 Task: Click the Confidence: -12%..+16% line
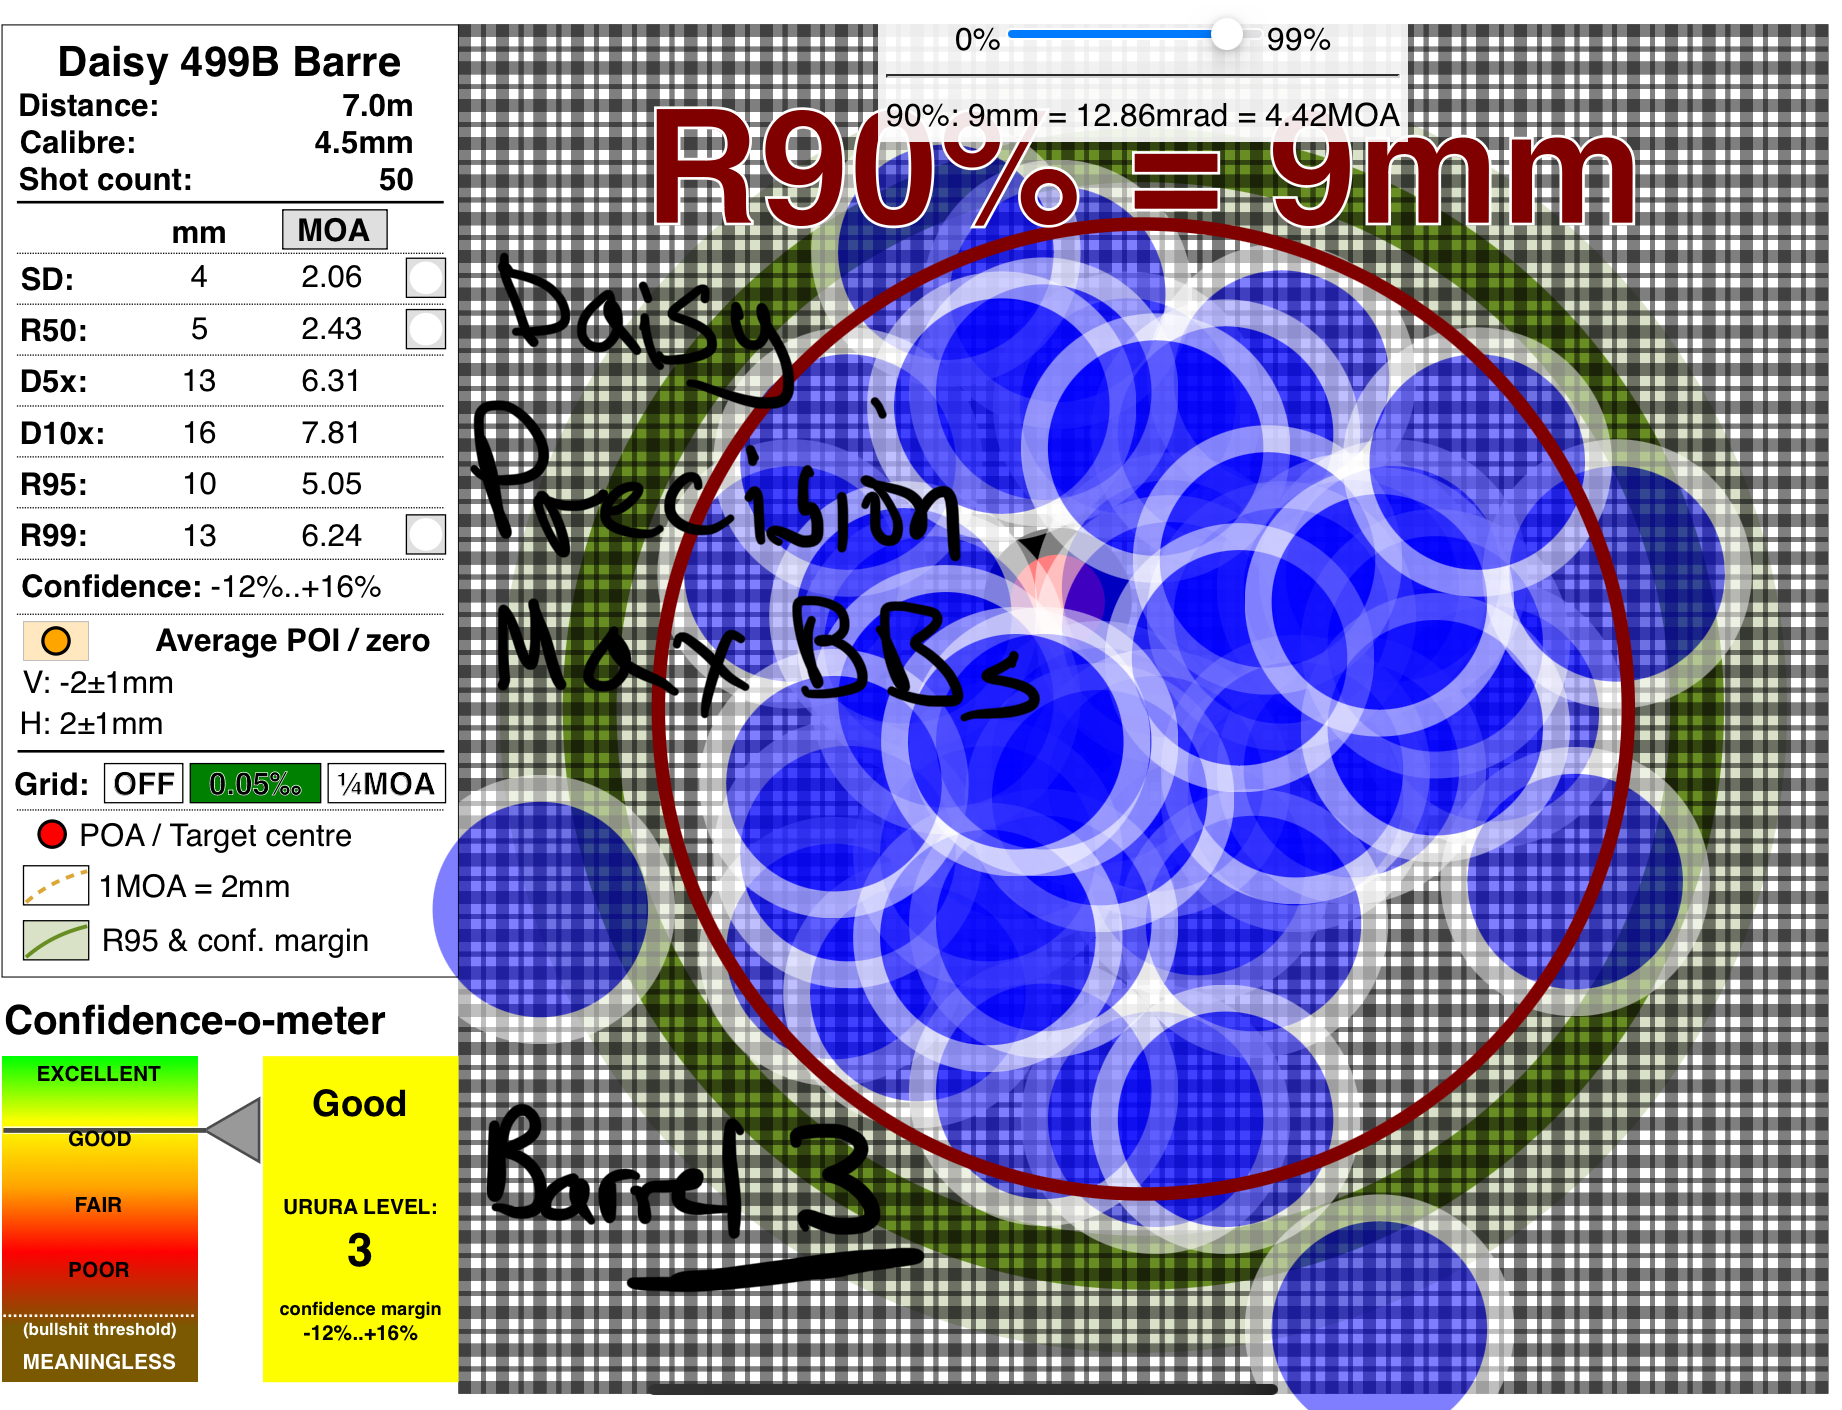pos(201,587)
